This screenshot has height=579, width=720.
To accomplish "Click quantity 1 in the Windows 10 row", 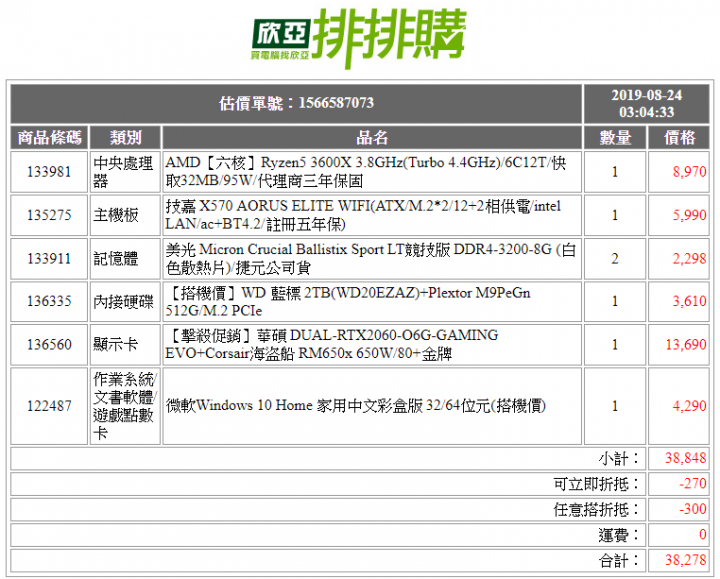I will [615, 406].
